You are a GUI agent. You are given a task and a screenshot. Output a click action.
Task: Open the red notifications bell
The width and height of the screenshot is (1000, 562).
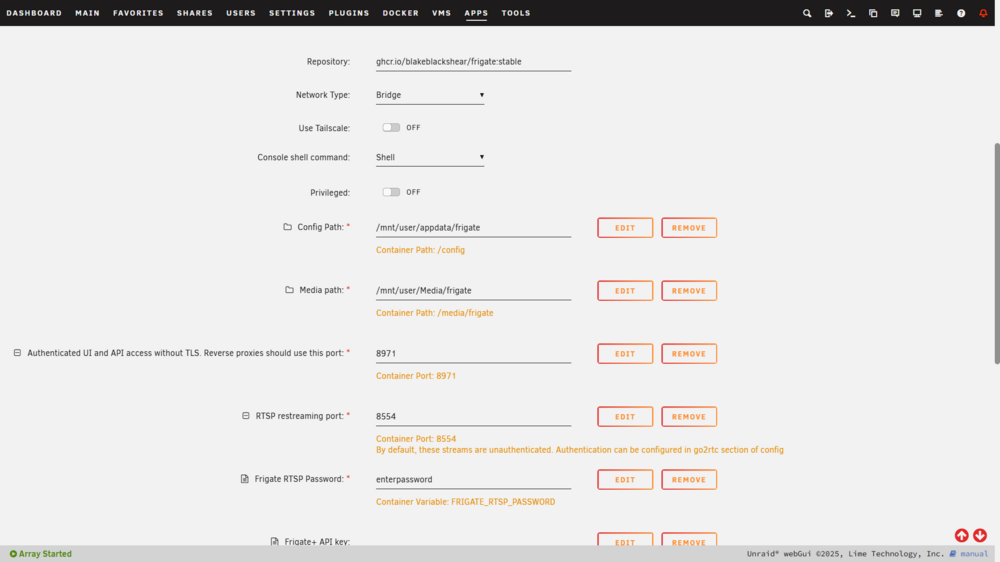click(983, 13)
